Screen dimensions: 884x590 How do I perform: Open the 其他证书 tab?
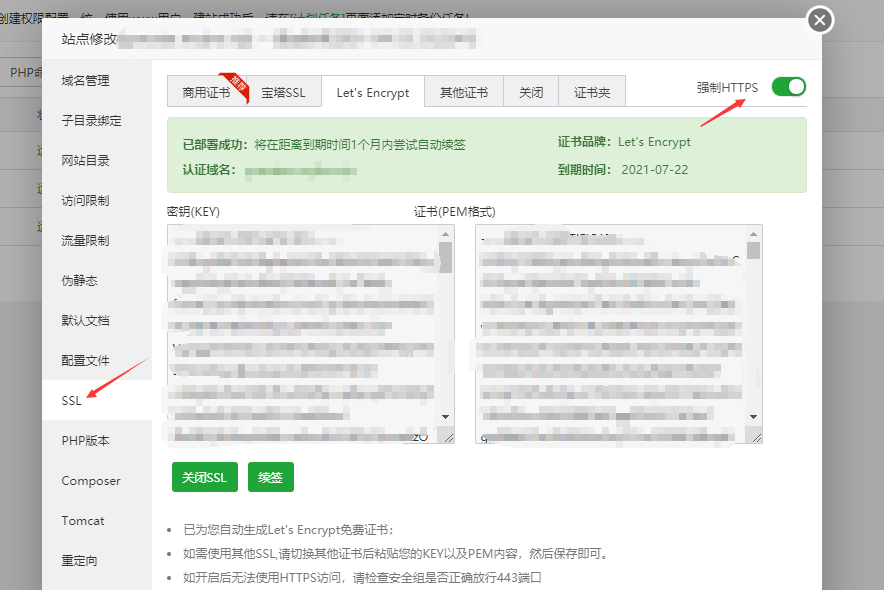click(463, 92)
